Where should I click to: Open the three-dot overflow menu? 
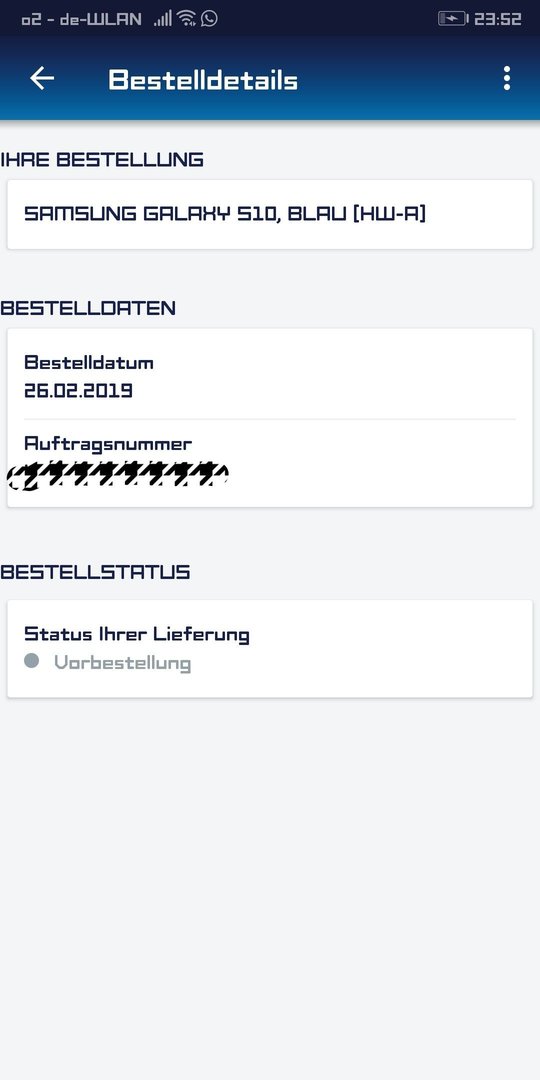tap(507, 79)
